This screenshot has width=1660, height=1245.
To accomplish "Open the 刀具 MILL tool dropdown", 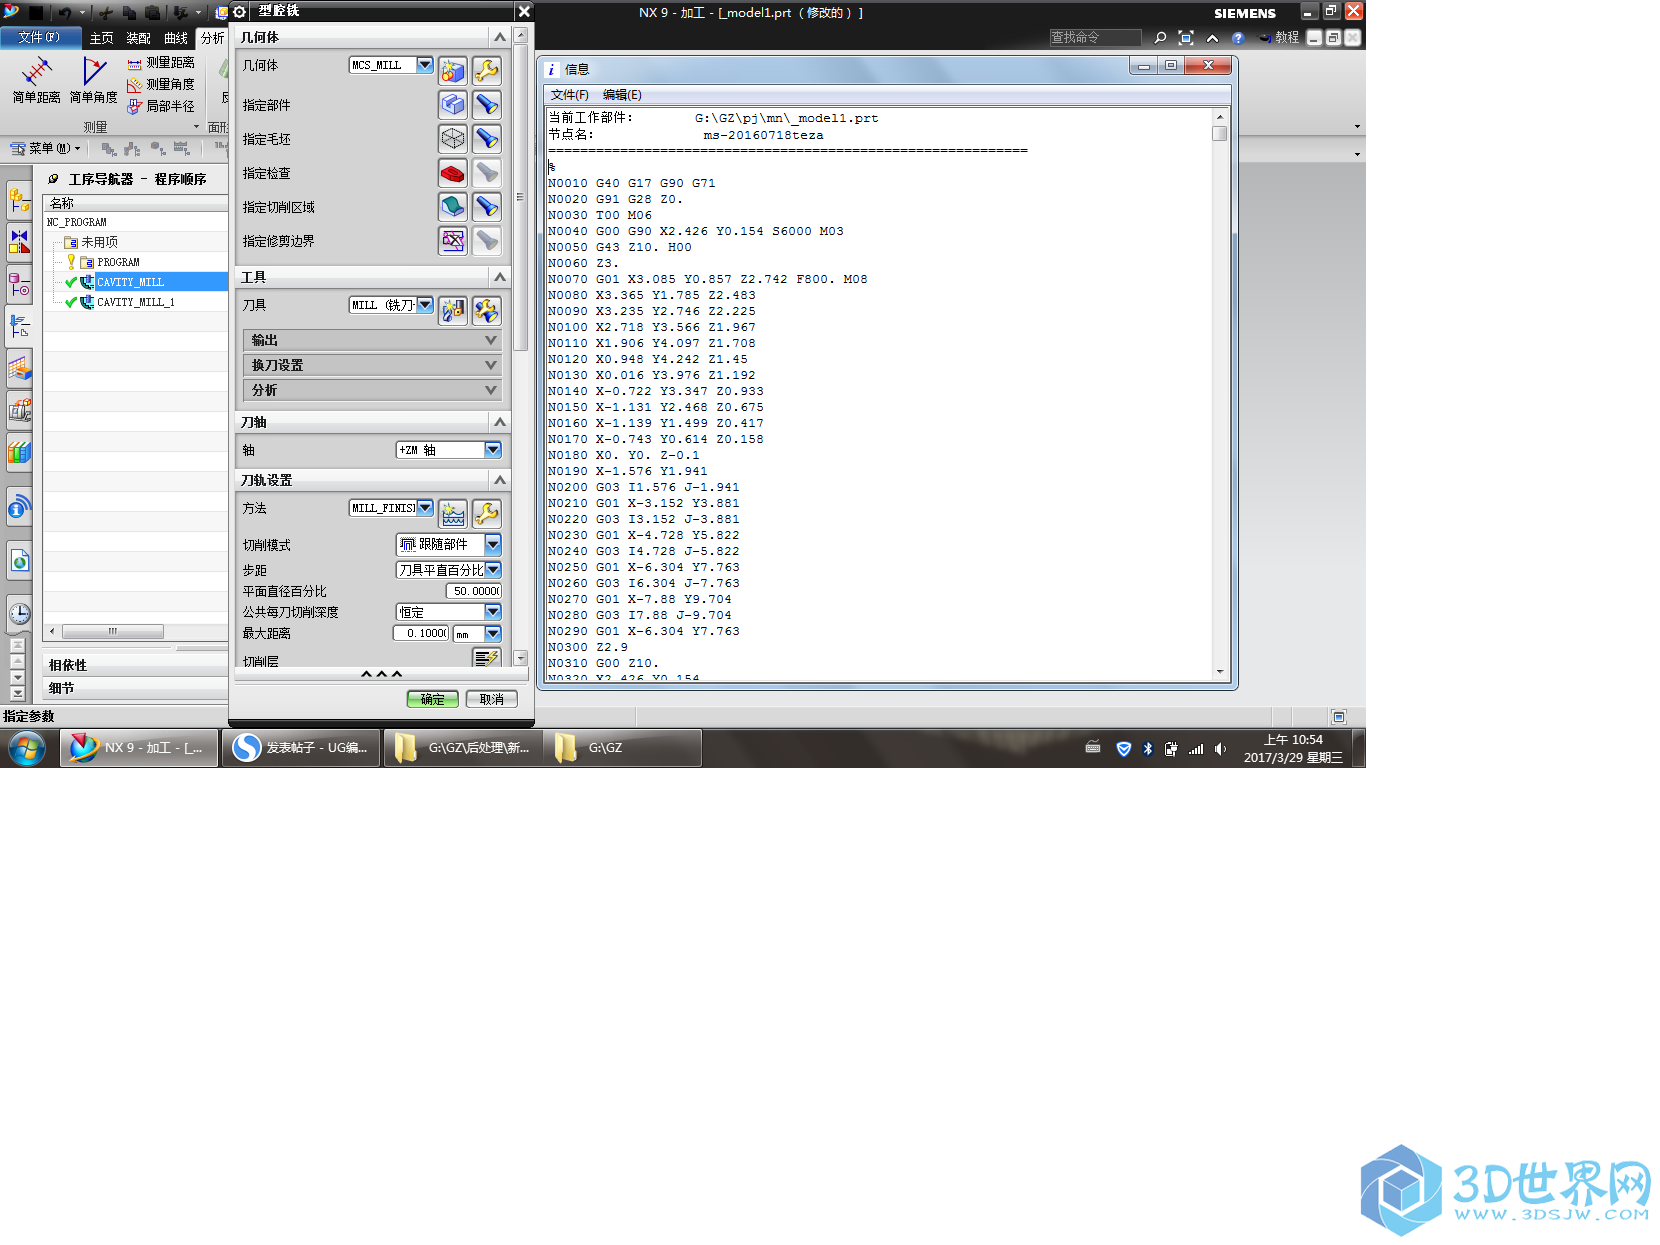I will click(x=425, y=305).
